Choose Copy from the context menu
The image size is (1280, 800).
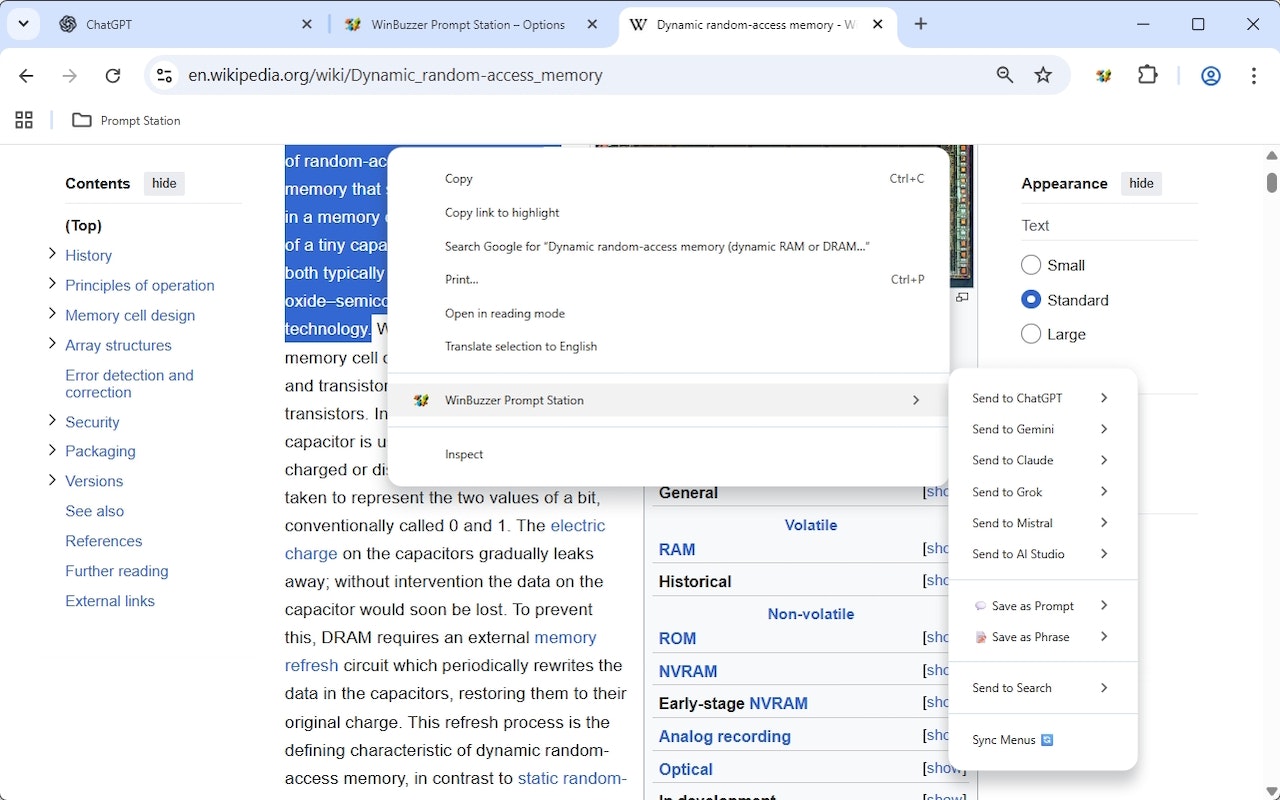(x=668, y=179)
